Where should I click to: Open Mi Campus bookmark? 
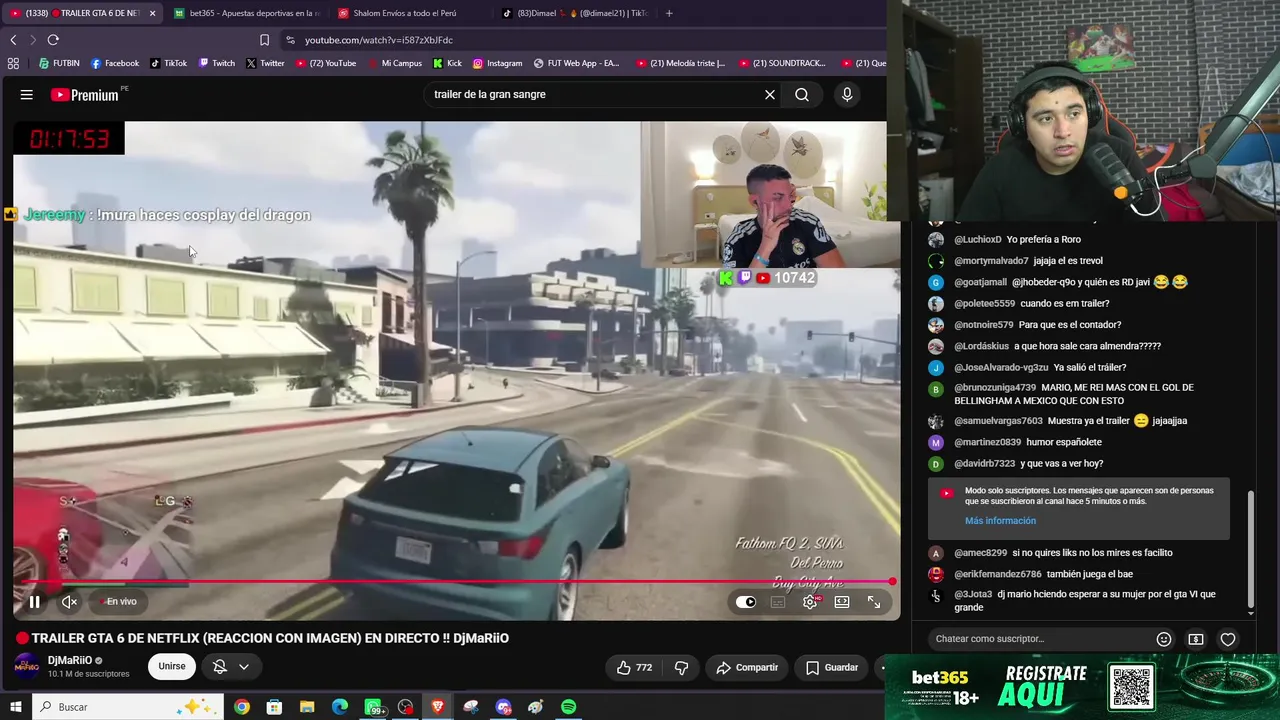point(395,63)
